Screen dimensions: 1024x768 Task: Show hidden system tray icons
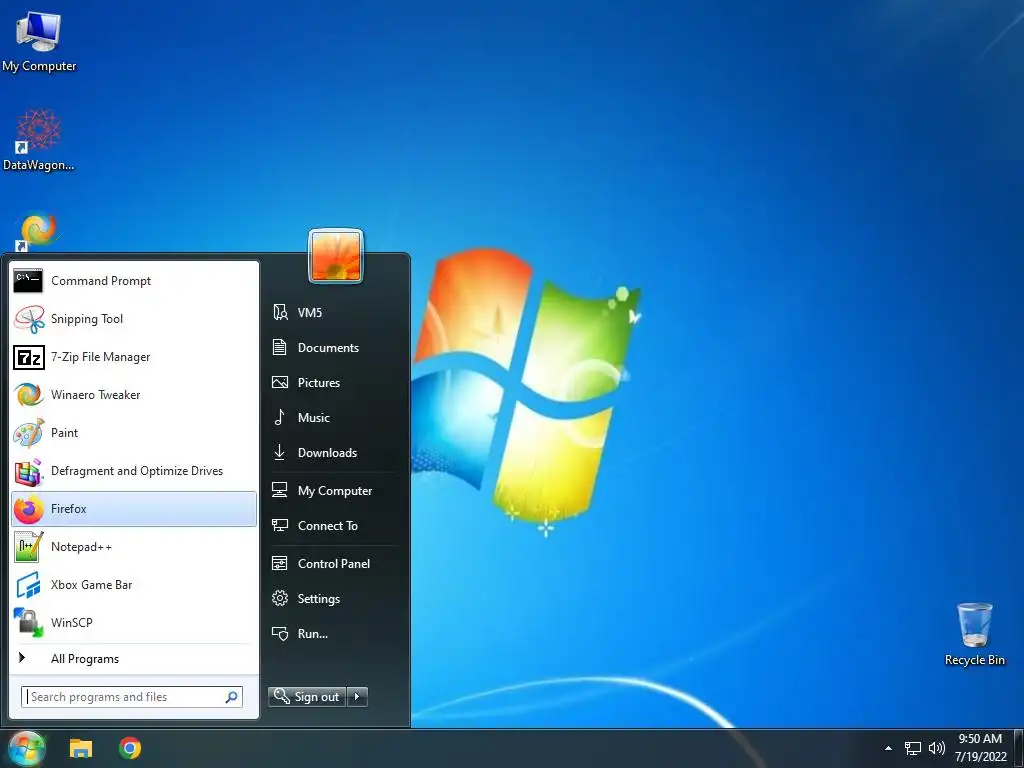tap(888, 748)
